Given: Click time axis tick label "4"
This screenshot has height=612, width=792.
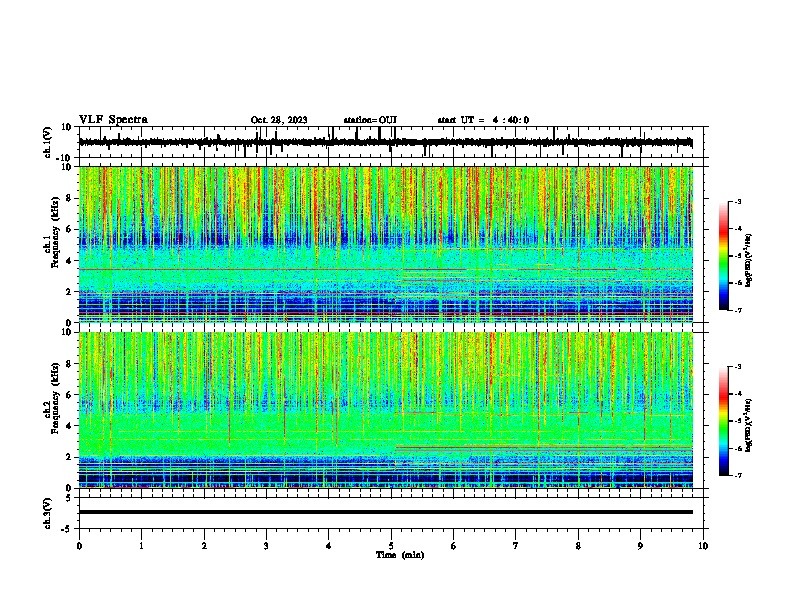Looking at the screenshot, I should point(328,546).
